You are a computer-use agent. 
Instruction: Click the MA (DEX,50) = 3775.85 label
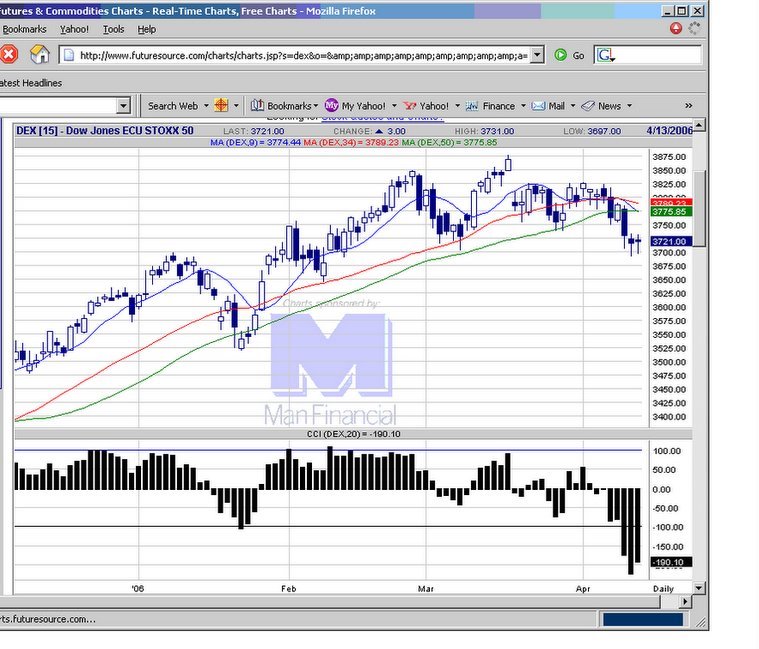point(449,143)
